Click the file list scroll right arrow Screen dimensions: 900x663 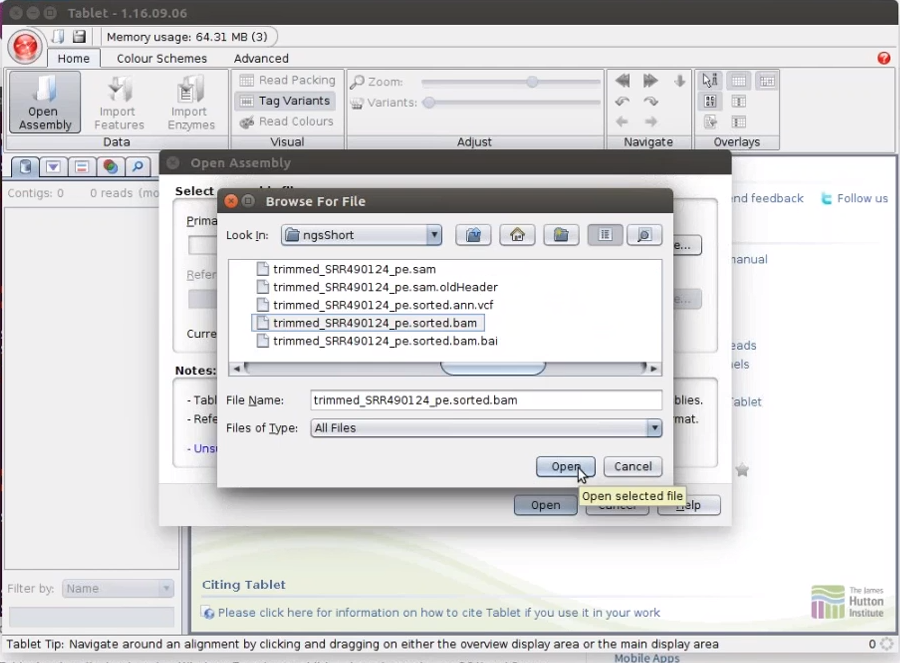pos(654,369)
